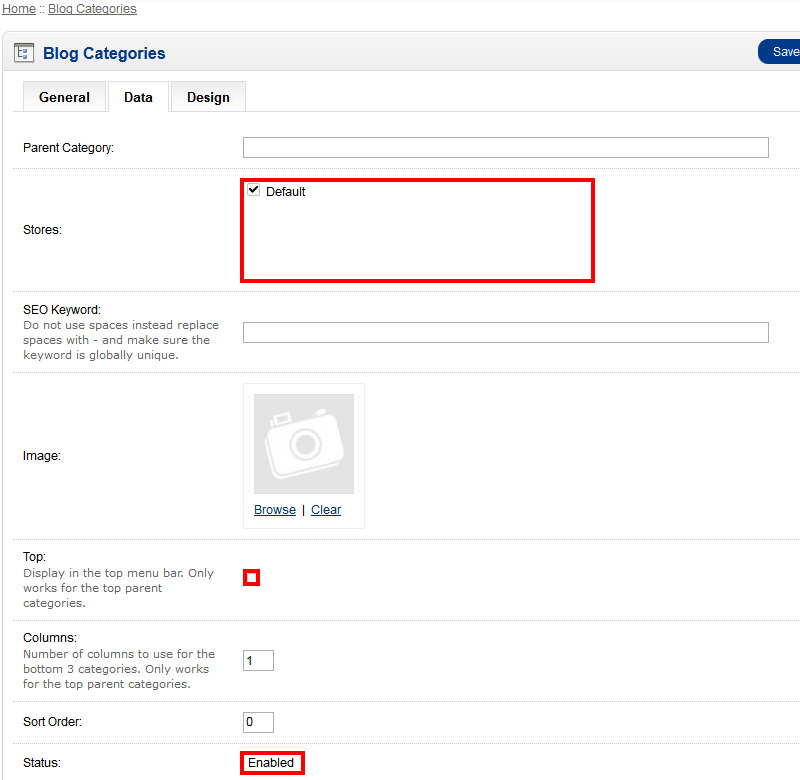
Task: Click the Clear image link
Action: [x=326, y=509]
